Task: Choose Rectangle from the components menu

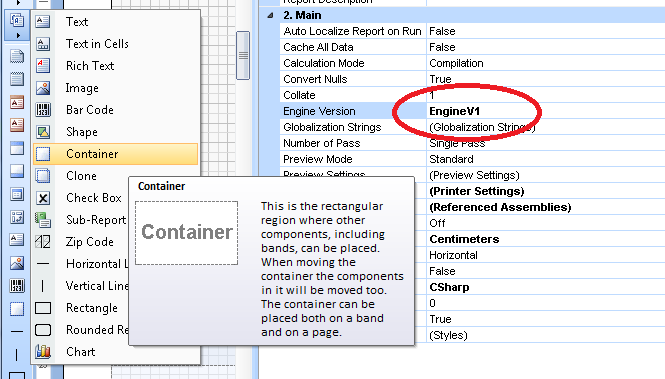Action: tap(81, 308)
